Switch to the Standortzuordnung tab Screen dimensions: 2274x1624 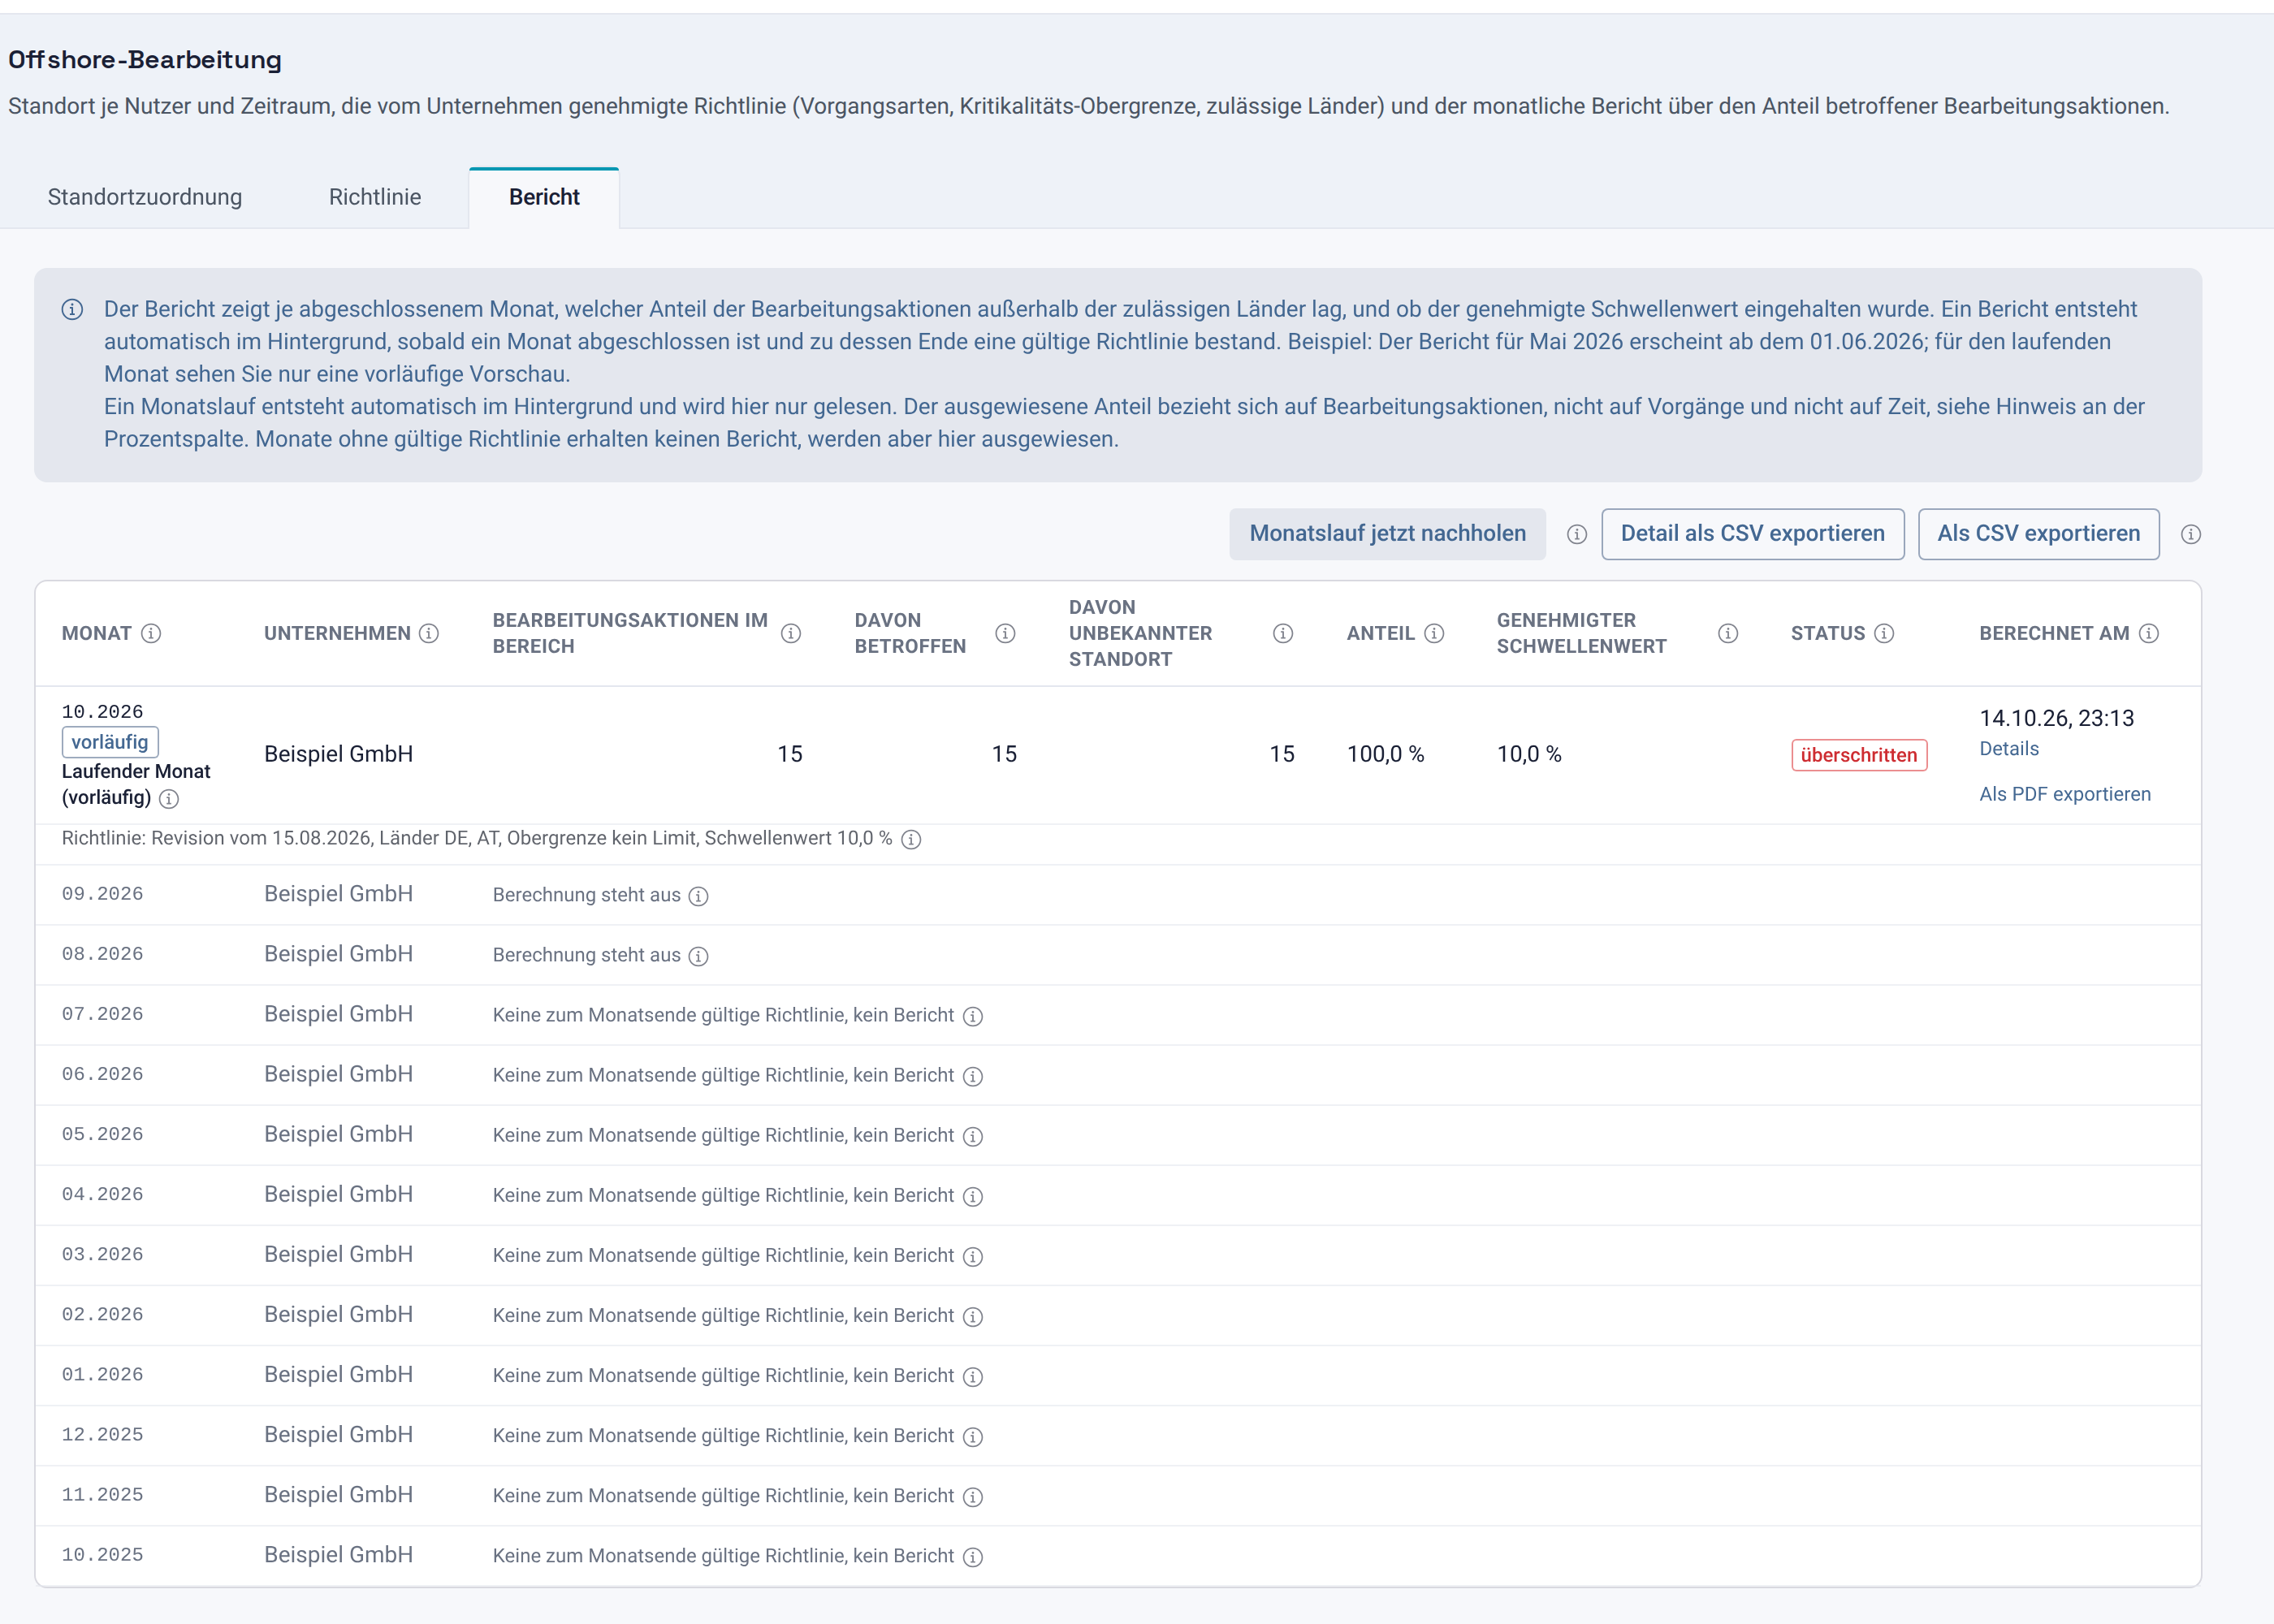[x=145, y=197]
